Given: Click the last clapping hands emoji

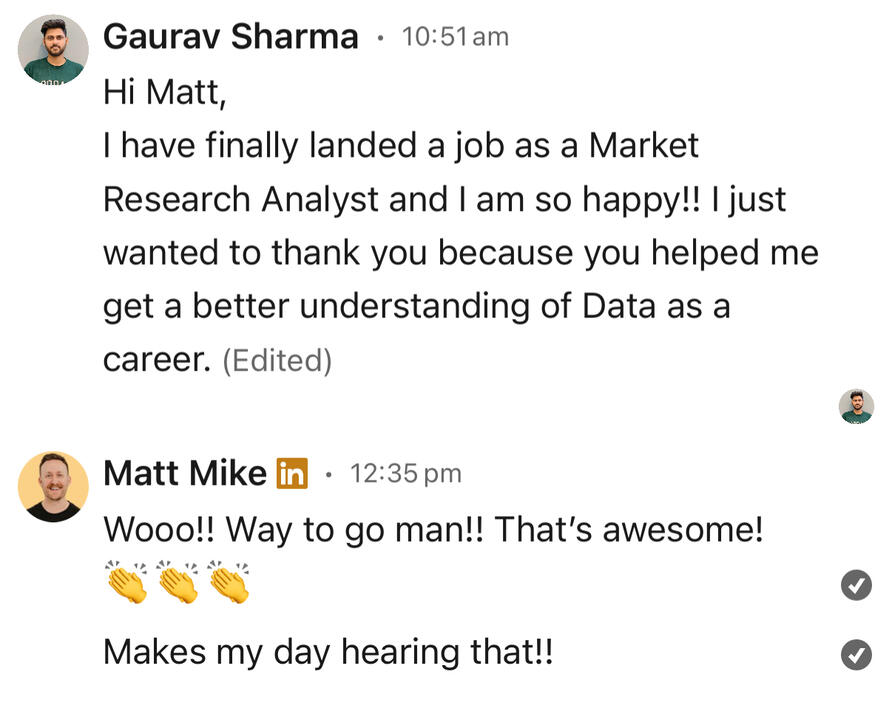Looking at the screenshot, I should click(228, 581).
